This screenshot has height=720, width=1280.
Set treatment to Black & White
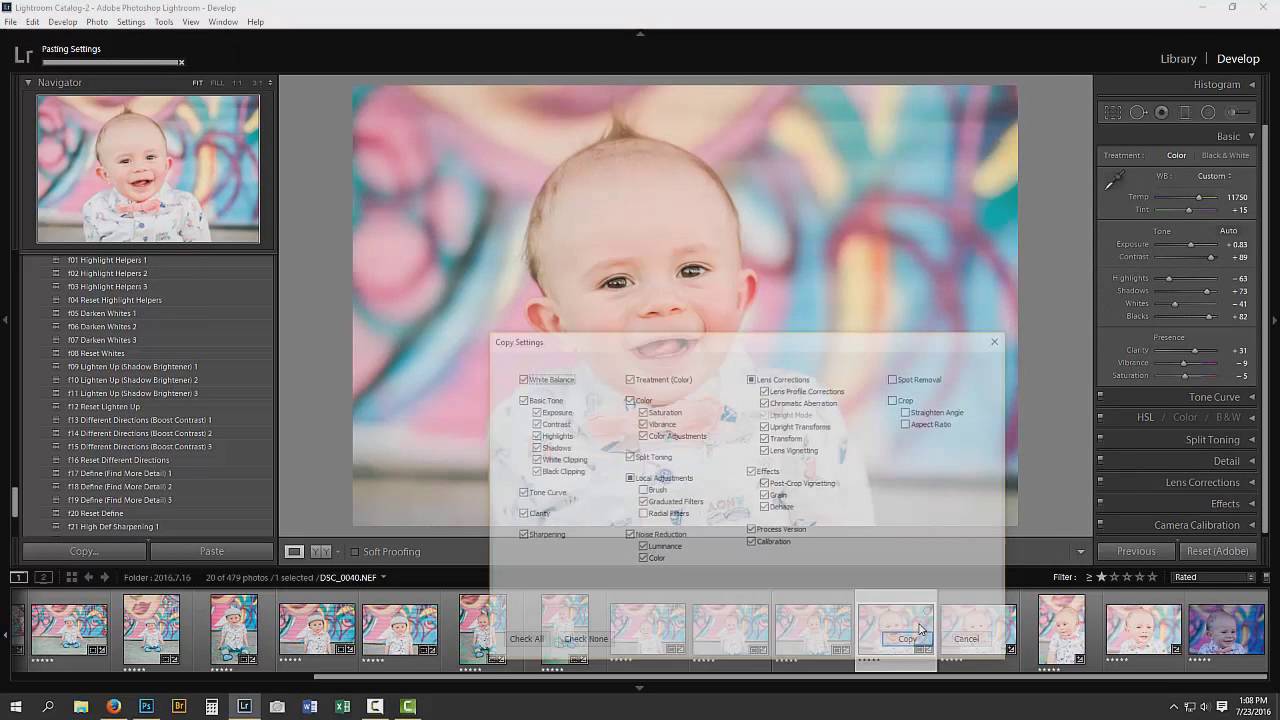point(1225,155)
